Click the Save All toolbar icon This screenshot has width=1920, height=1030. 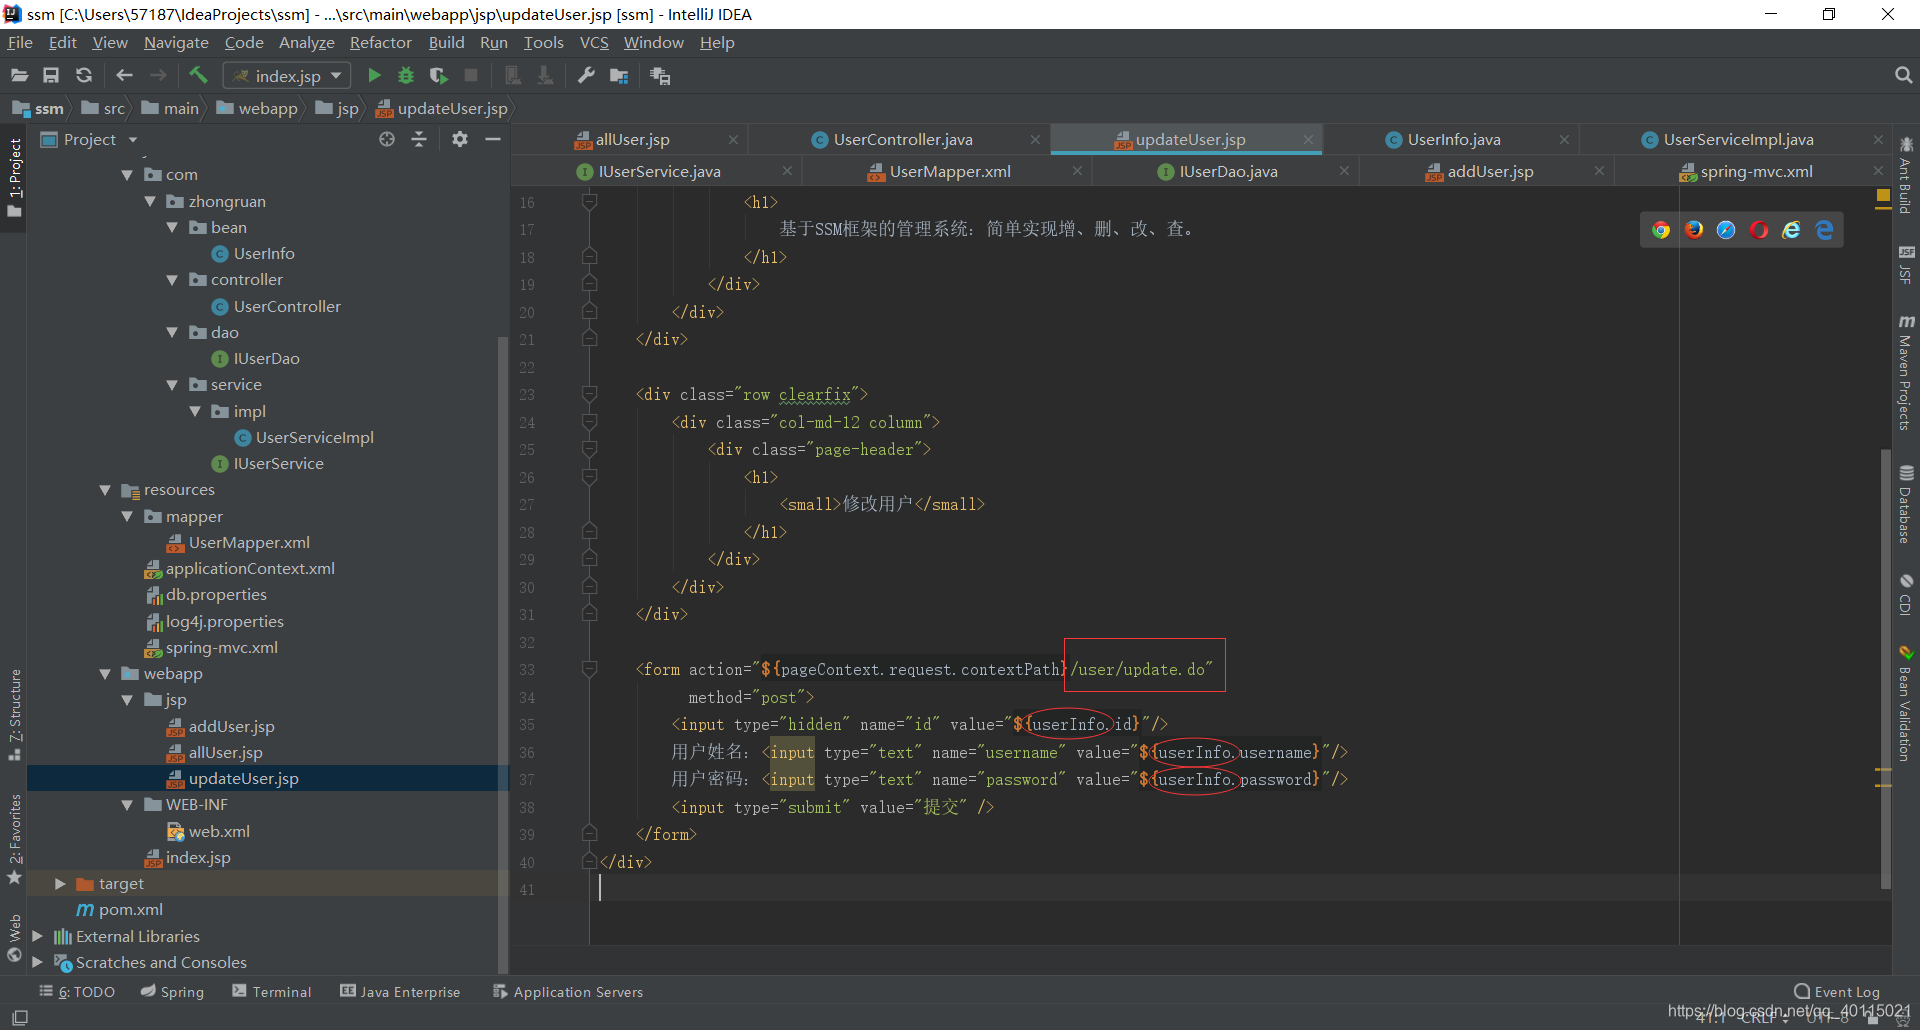tap(51, 75)
